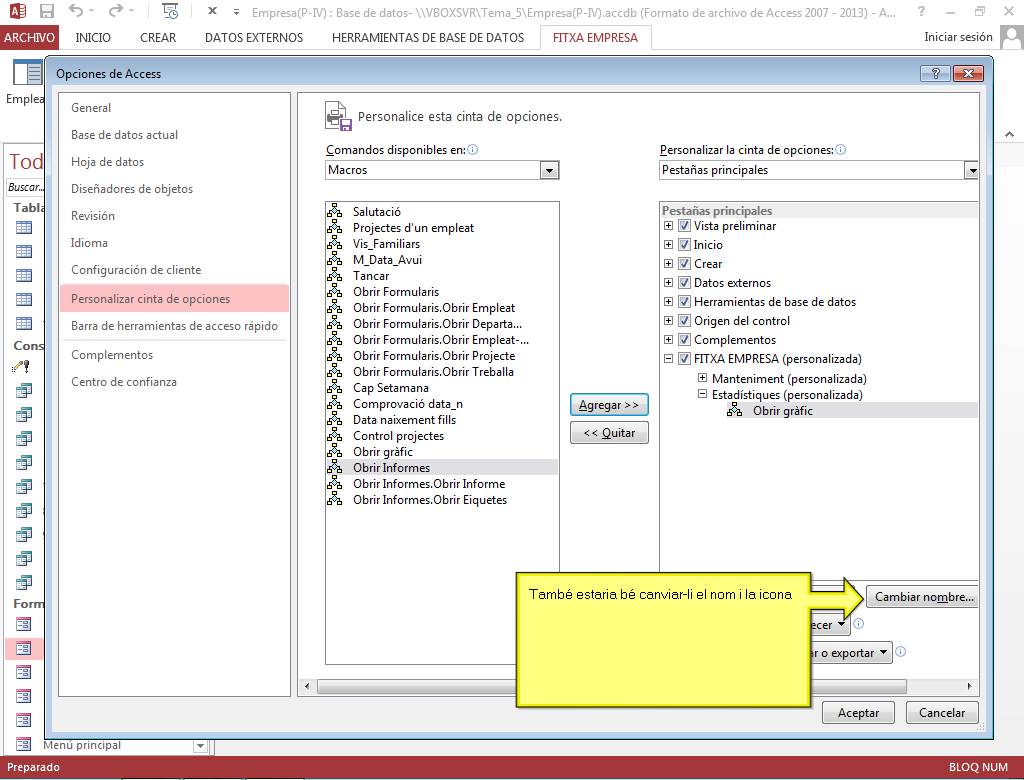Click the quick access toolbar customize arrow

(x=236, y=11)
